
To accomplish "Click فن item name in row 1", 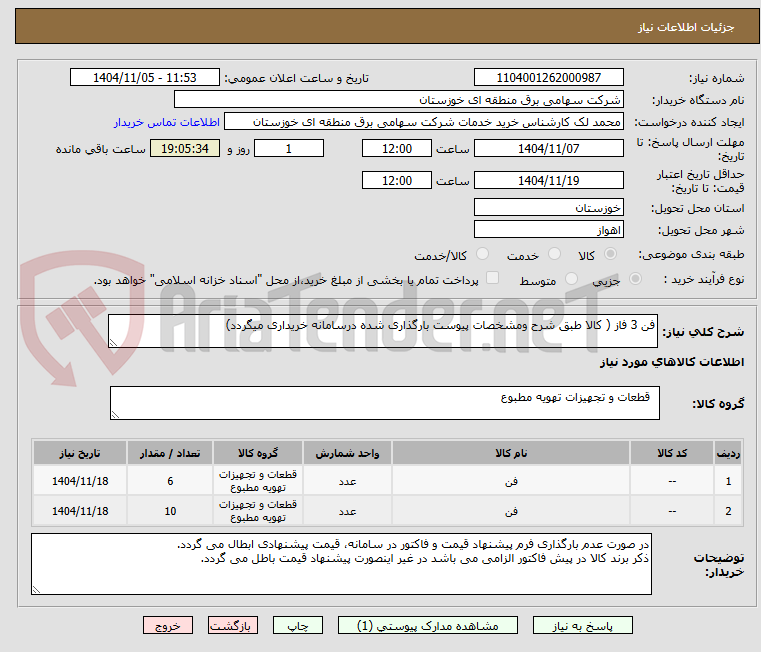I will tap(511, 481).
